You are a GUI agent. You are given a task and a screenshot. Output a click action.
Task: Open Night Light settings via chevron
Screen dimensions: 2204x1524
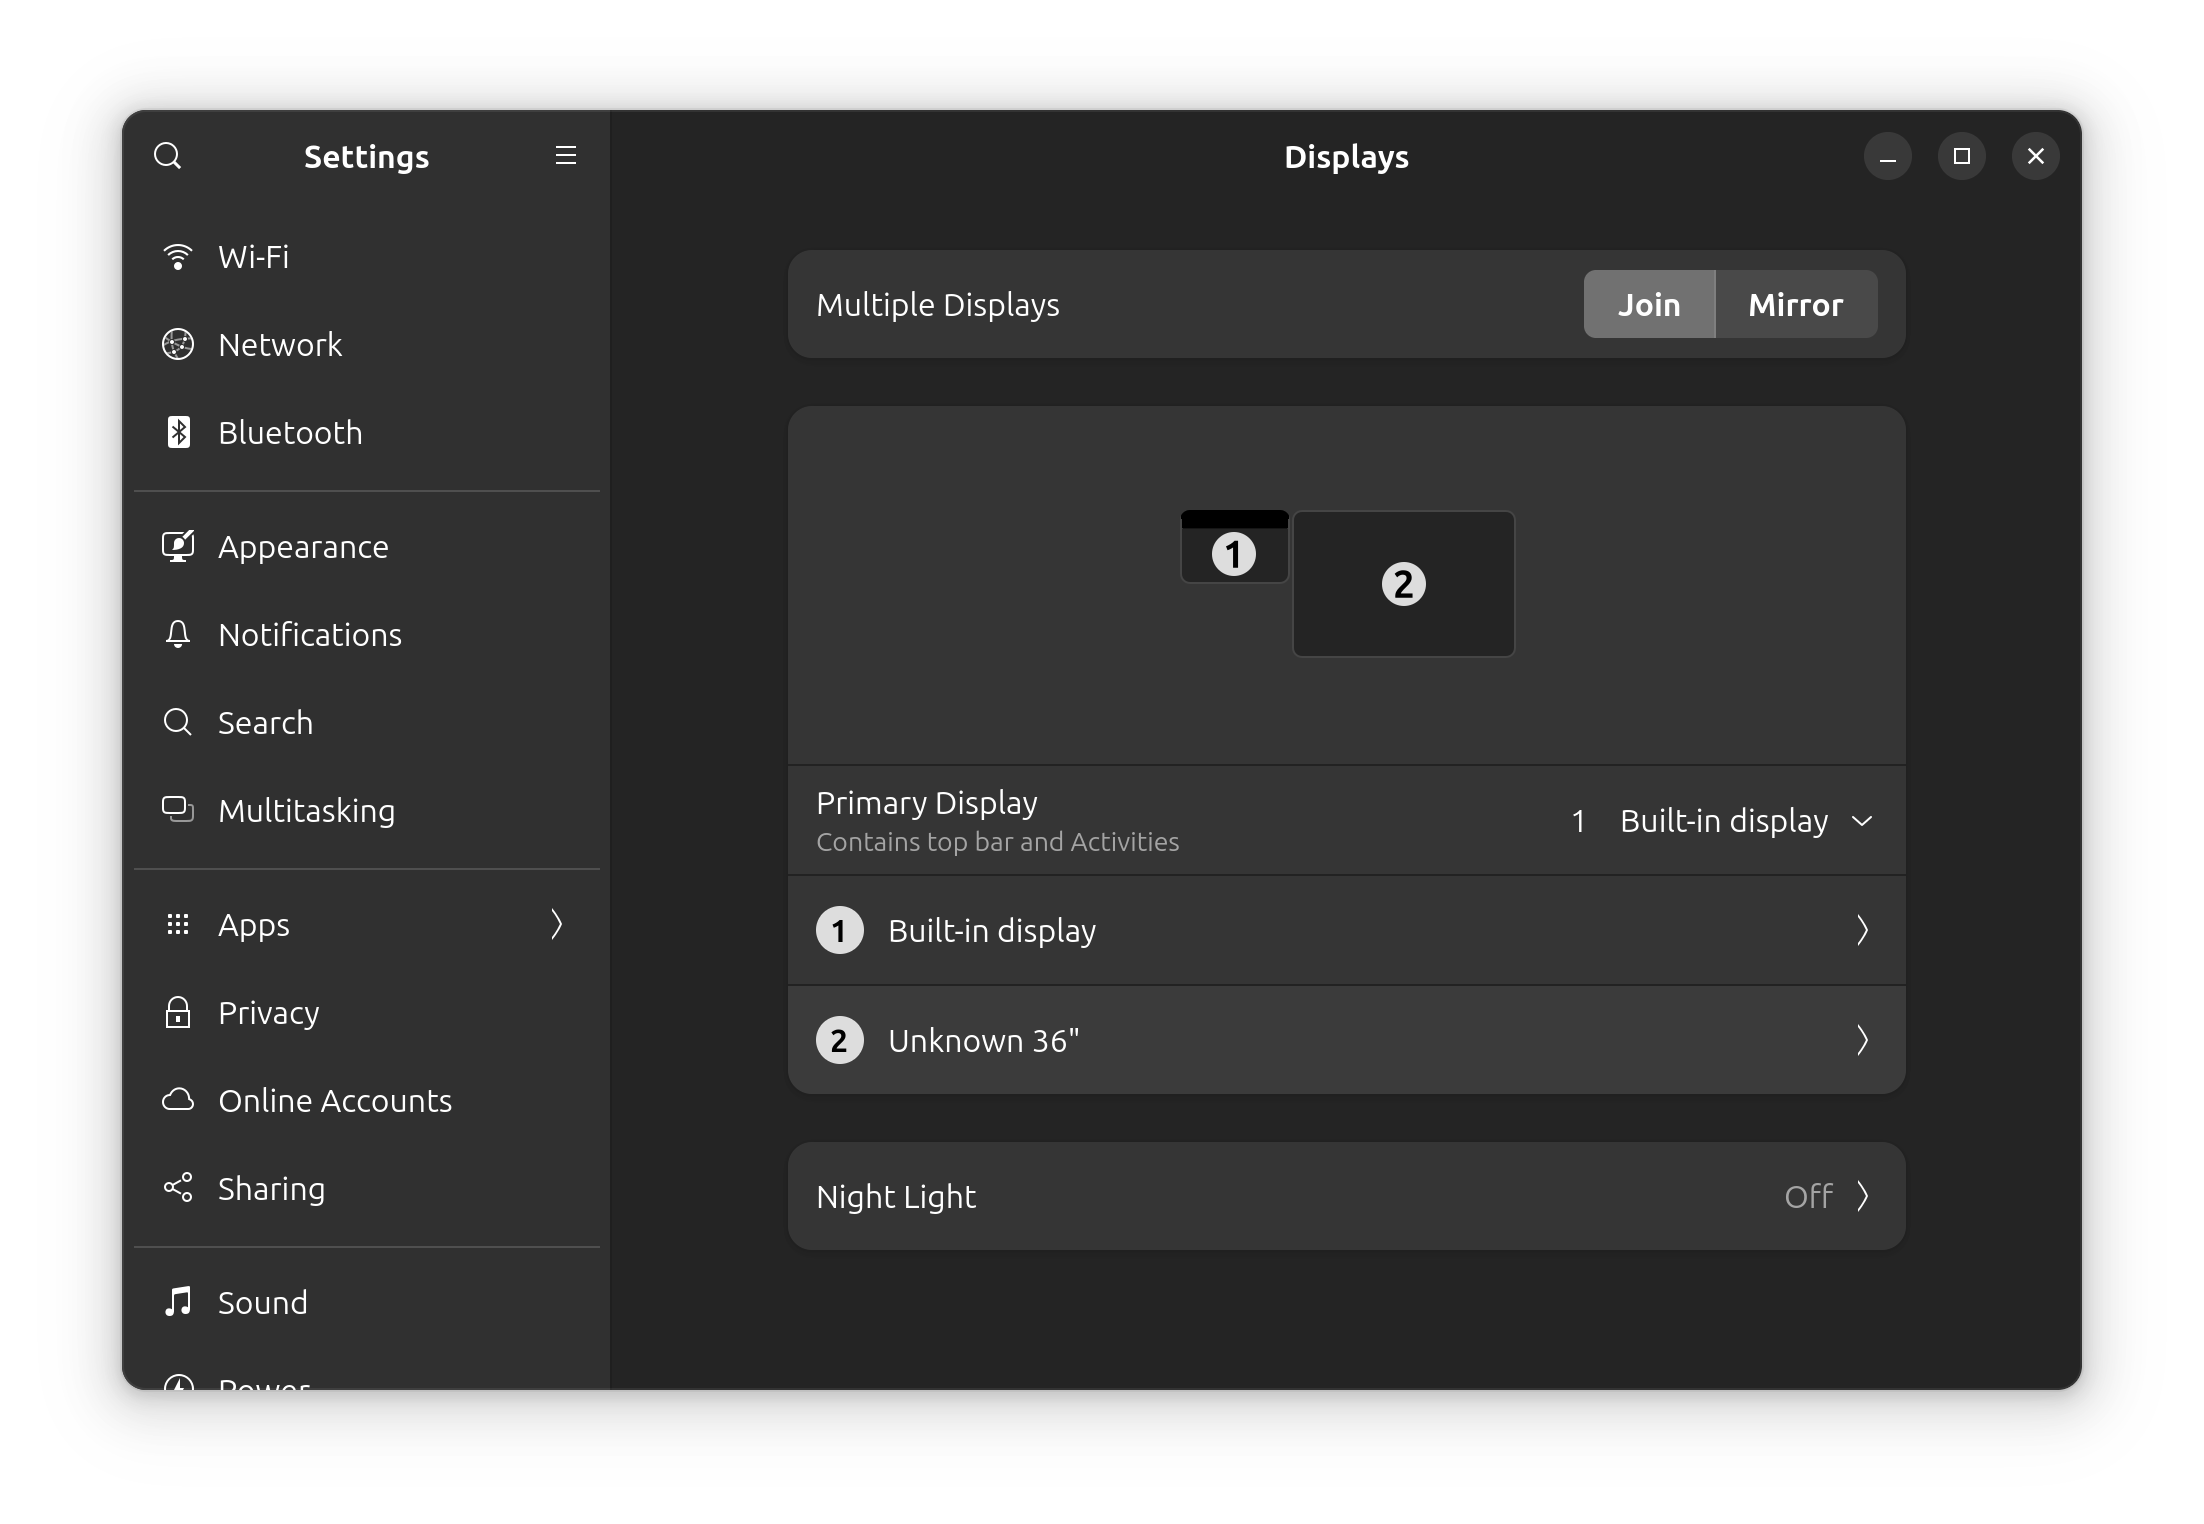pos(1862,1196)
